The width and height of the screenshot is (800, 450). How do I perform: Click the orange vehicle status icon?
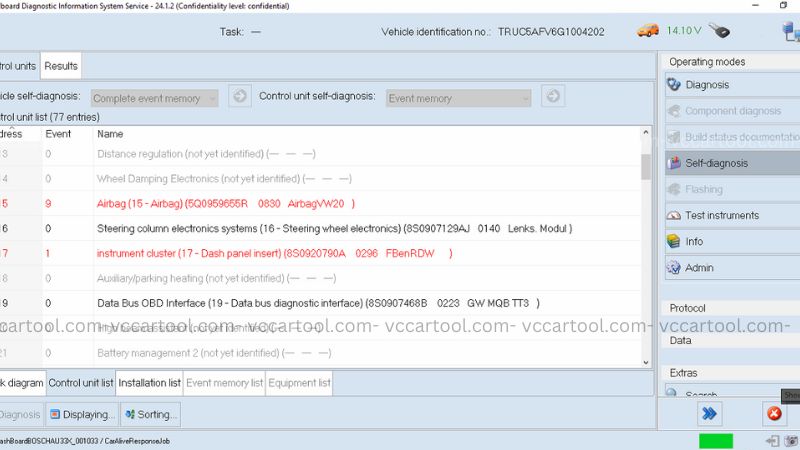click(x=647, y=31)
